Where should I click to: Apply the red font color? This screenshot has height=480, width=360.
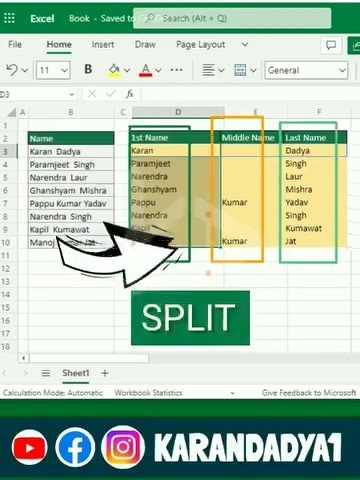[145, 70]
